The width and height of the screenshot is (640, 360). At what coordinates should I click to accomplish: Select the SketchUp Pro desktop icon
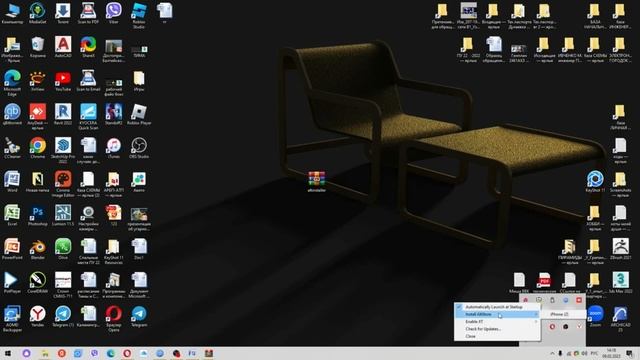point(63,150)
